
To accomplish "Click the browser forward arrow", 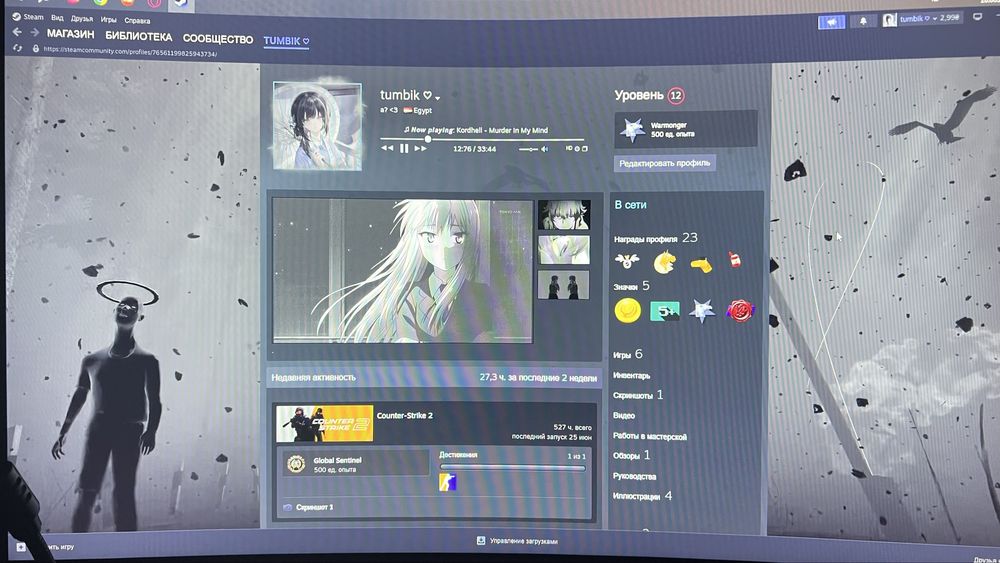I will tap(34, 33).
